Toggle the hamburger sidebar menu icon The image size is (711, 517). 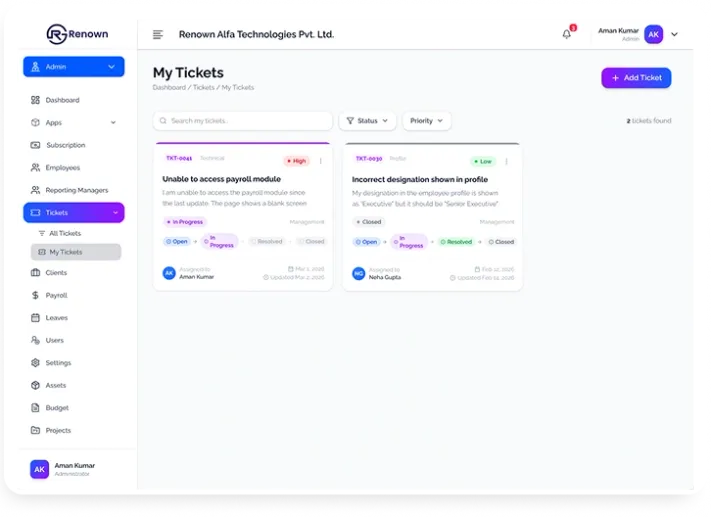tap(157, 34)
